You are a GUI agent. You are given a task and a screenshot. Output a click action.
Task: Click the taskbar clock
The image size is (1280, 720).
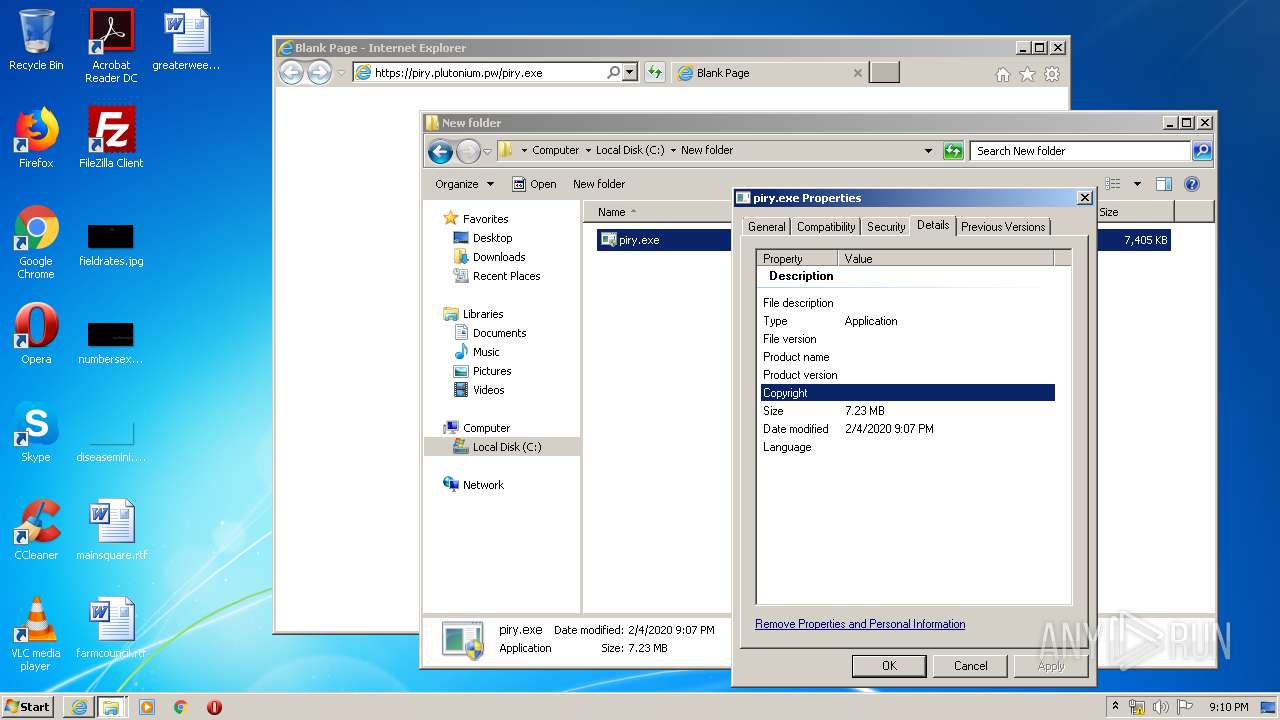pos(1228,707)
